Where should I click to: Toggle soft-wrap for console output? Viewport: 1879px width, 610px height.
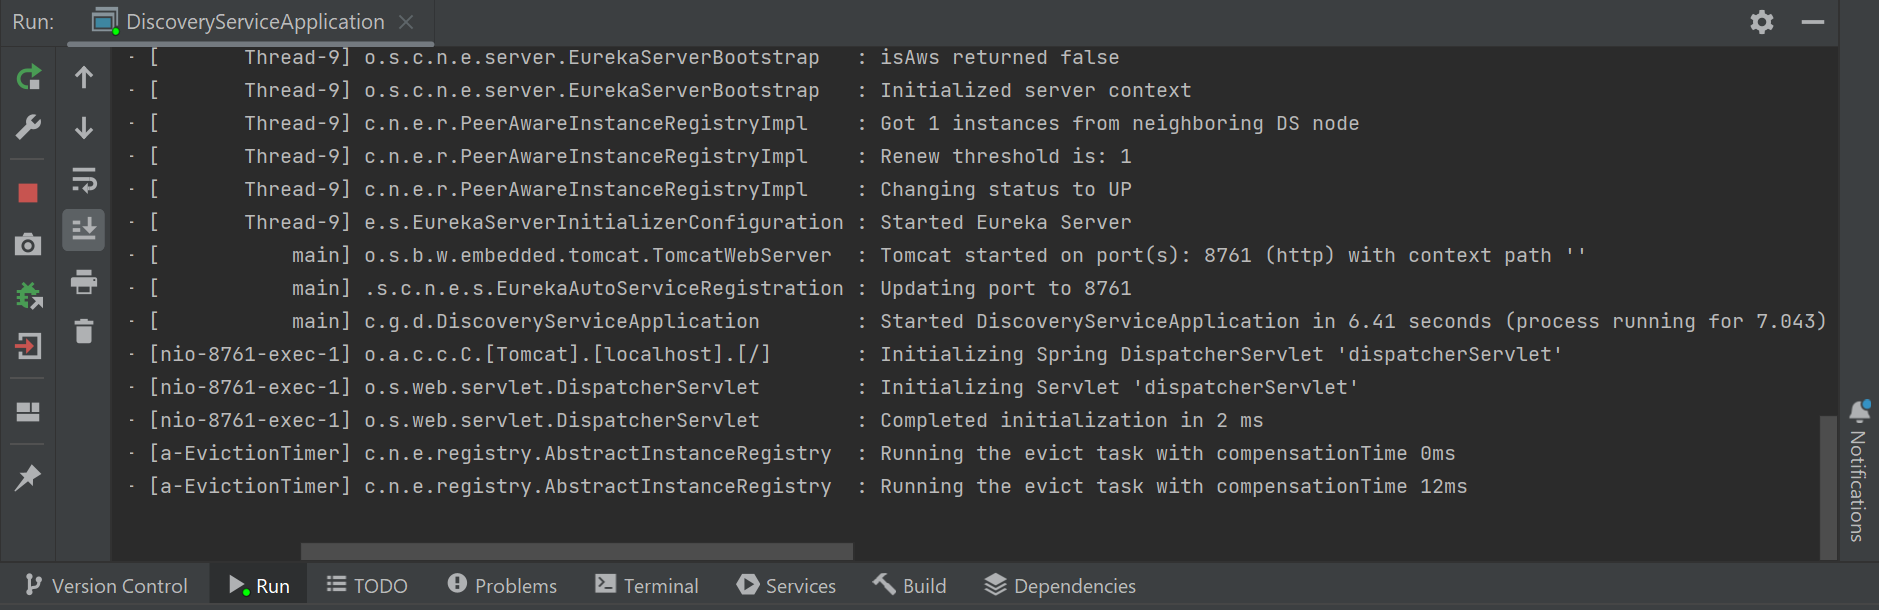84,180
